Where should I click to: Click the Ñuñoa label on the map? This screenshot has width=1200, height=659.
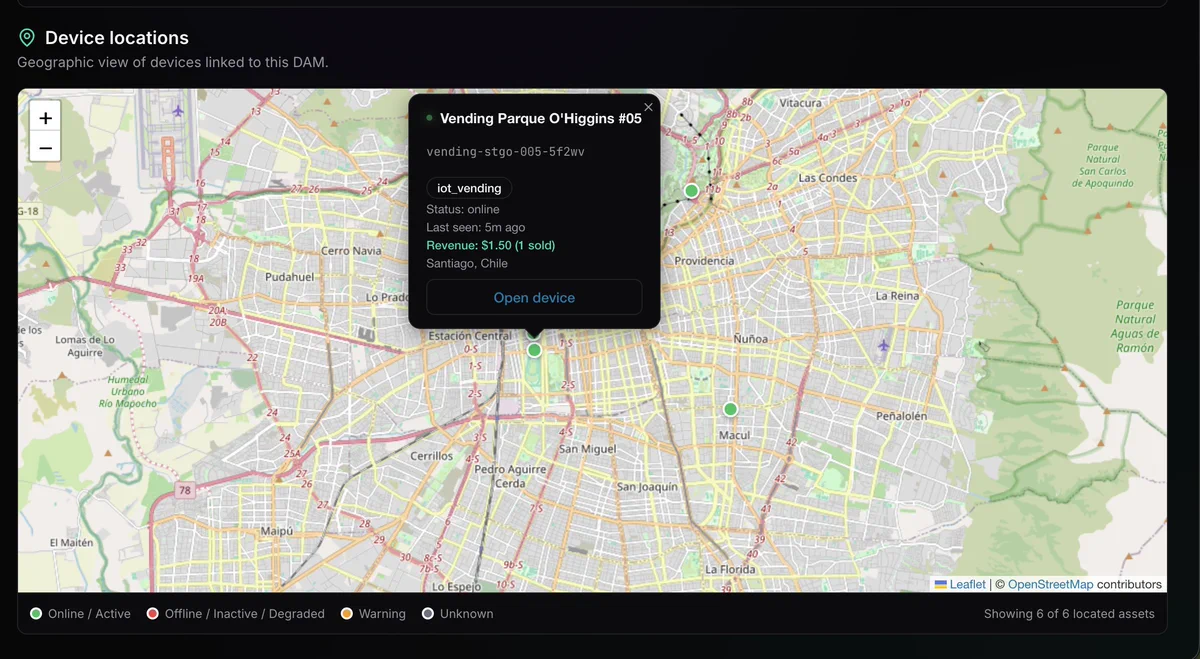[x=751, y=339]
